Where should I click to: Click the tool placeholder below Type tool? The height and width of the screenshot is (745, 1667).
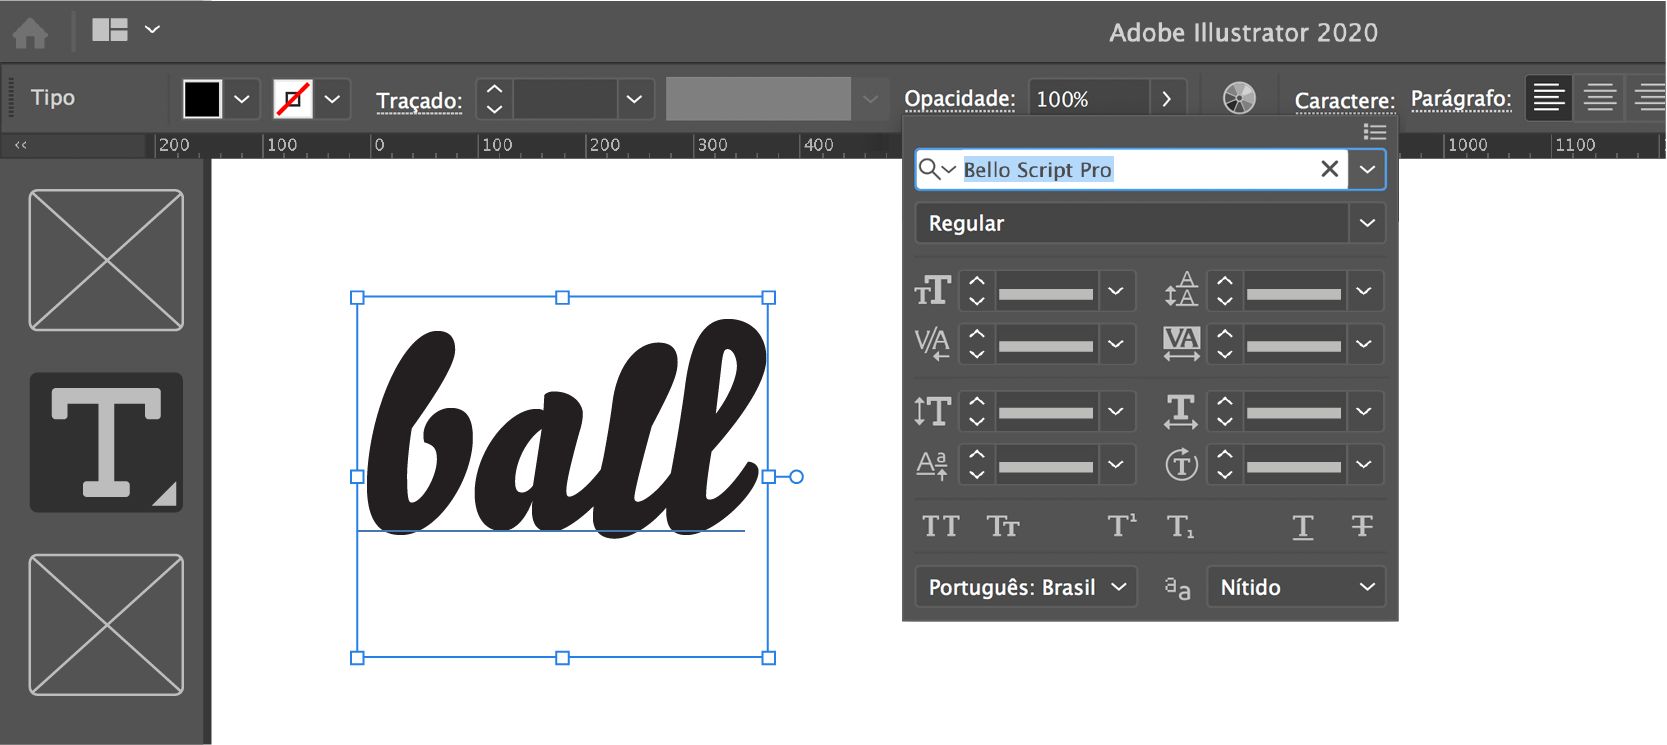point(106,624)
